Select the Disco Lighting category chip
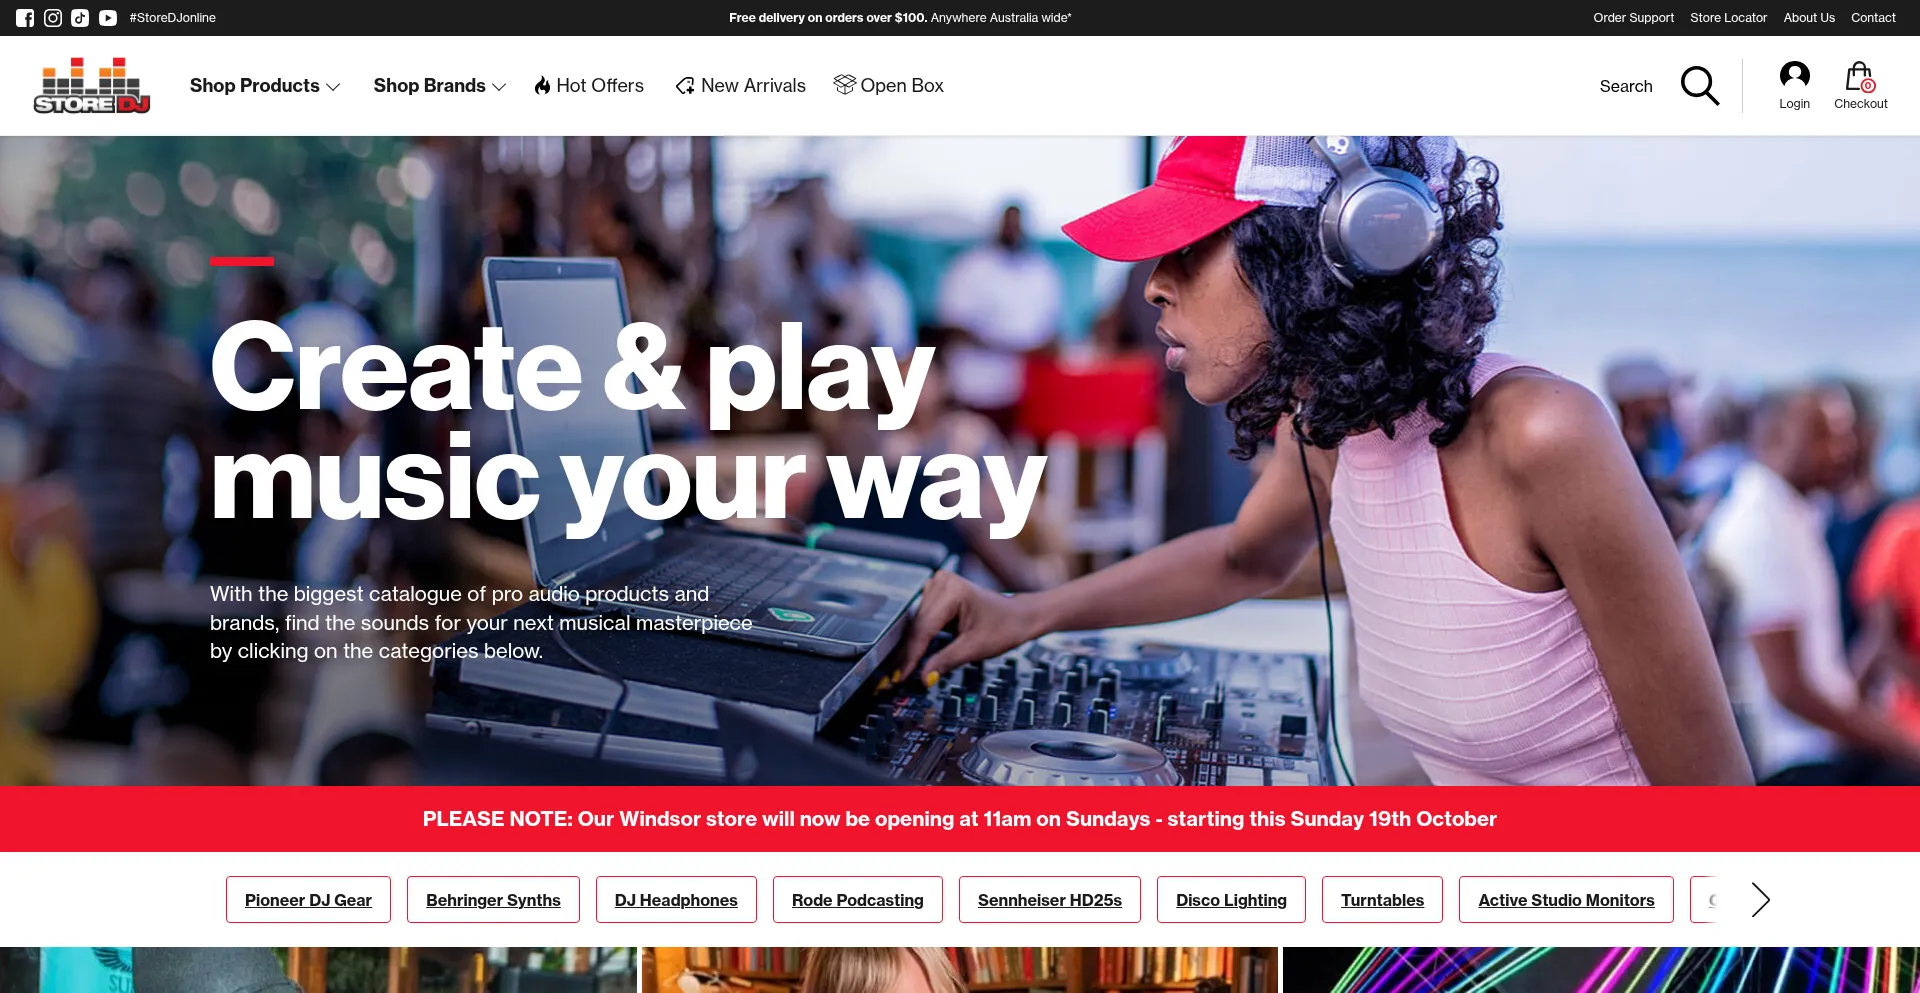The height and width of the screenshot is (993, 1920). click(x=1231, y=900)
